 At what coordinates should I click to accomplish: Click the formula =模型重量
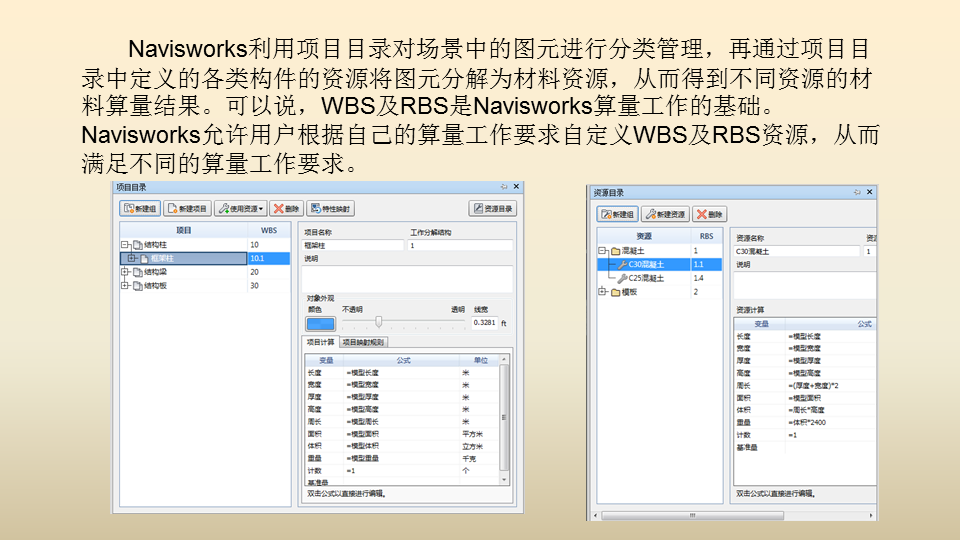(363, 459)
